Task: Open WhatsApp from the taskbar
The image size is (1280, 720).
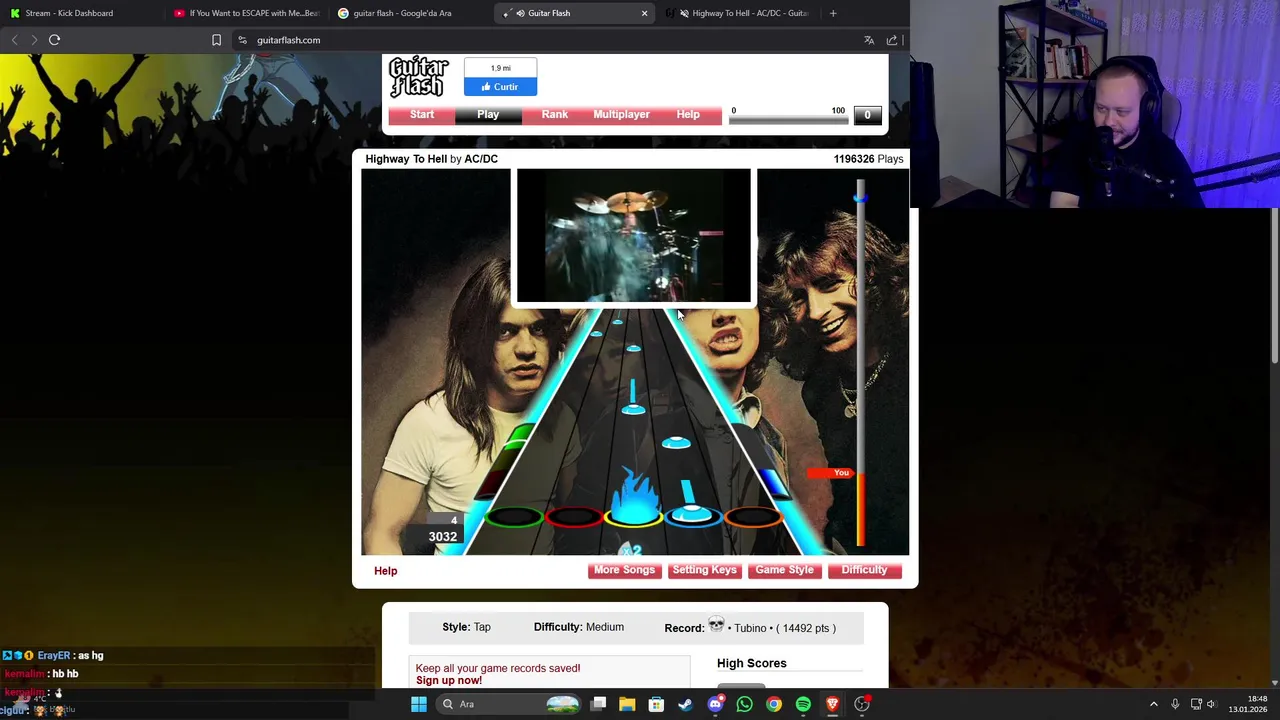Action: click(744, 704)
